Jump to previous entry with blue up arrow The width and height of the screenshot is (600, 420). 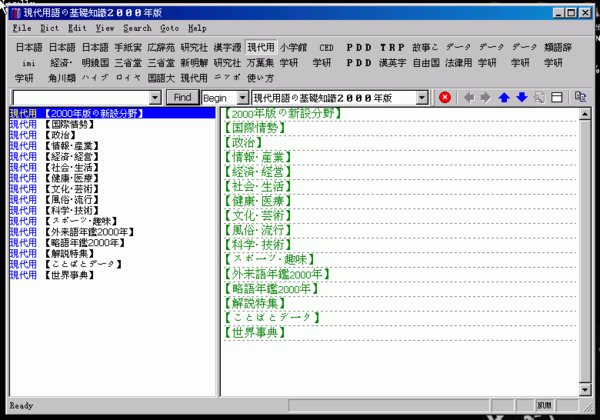point(504,98)
